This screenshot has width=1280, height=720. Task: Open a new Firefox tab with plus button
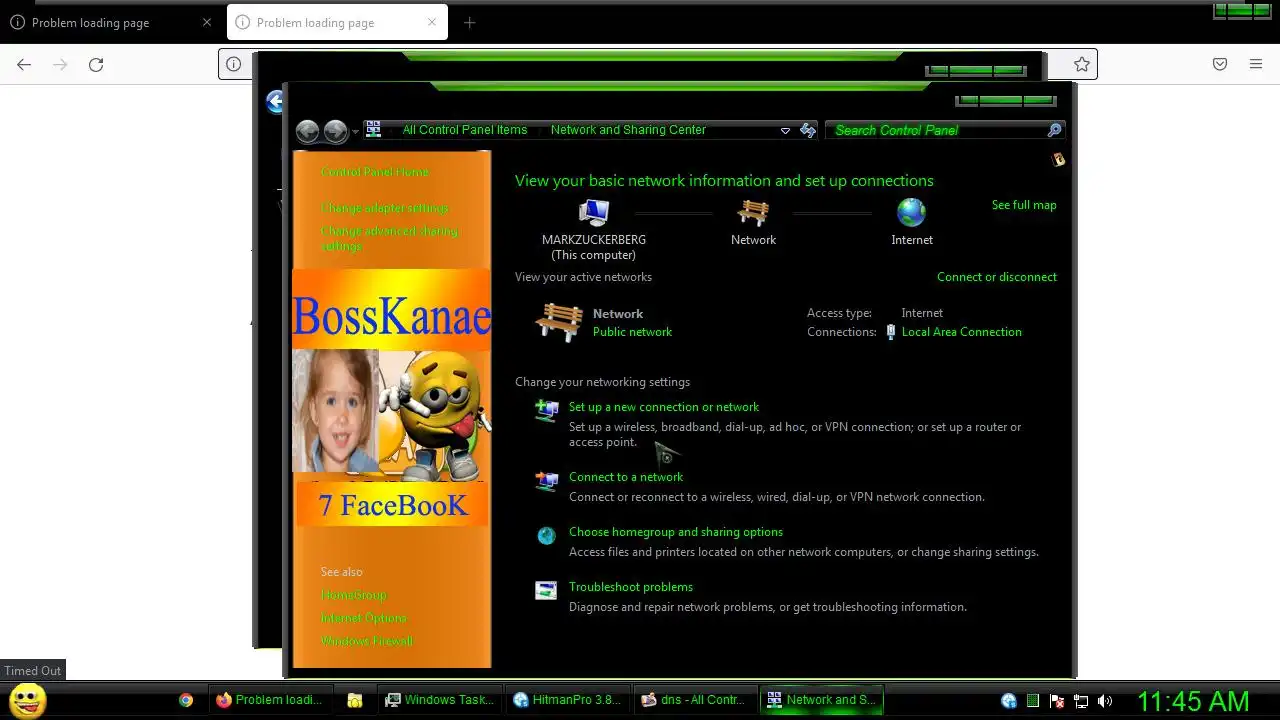click(x=469, y=22)
